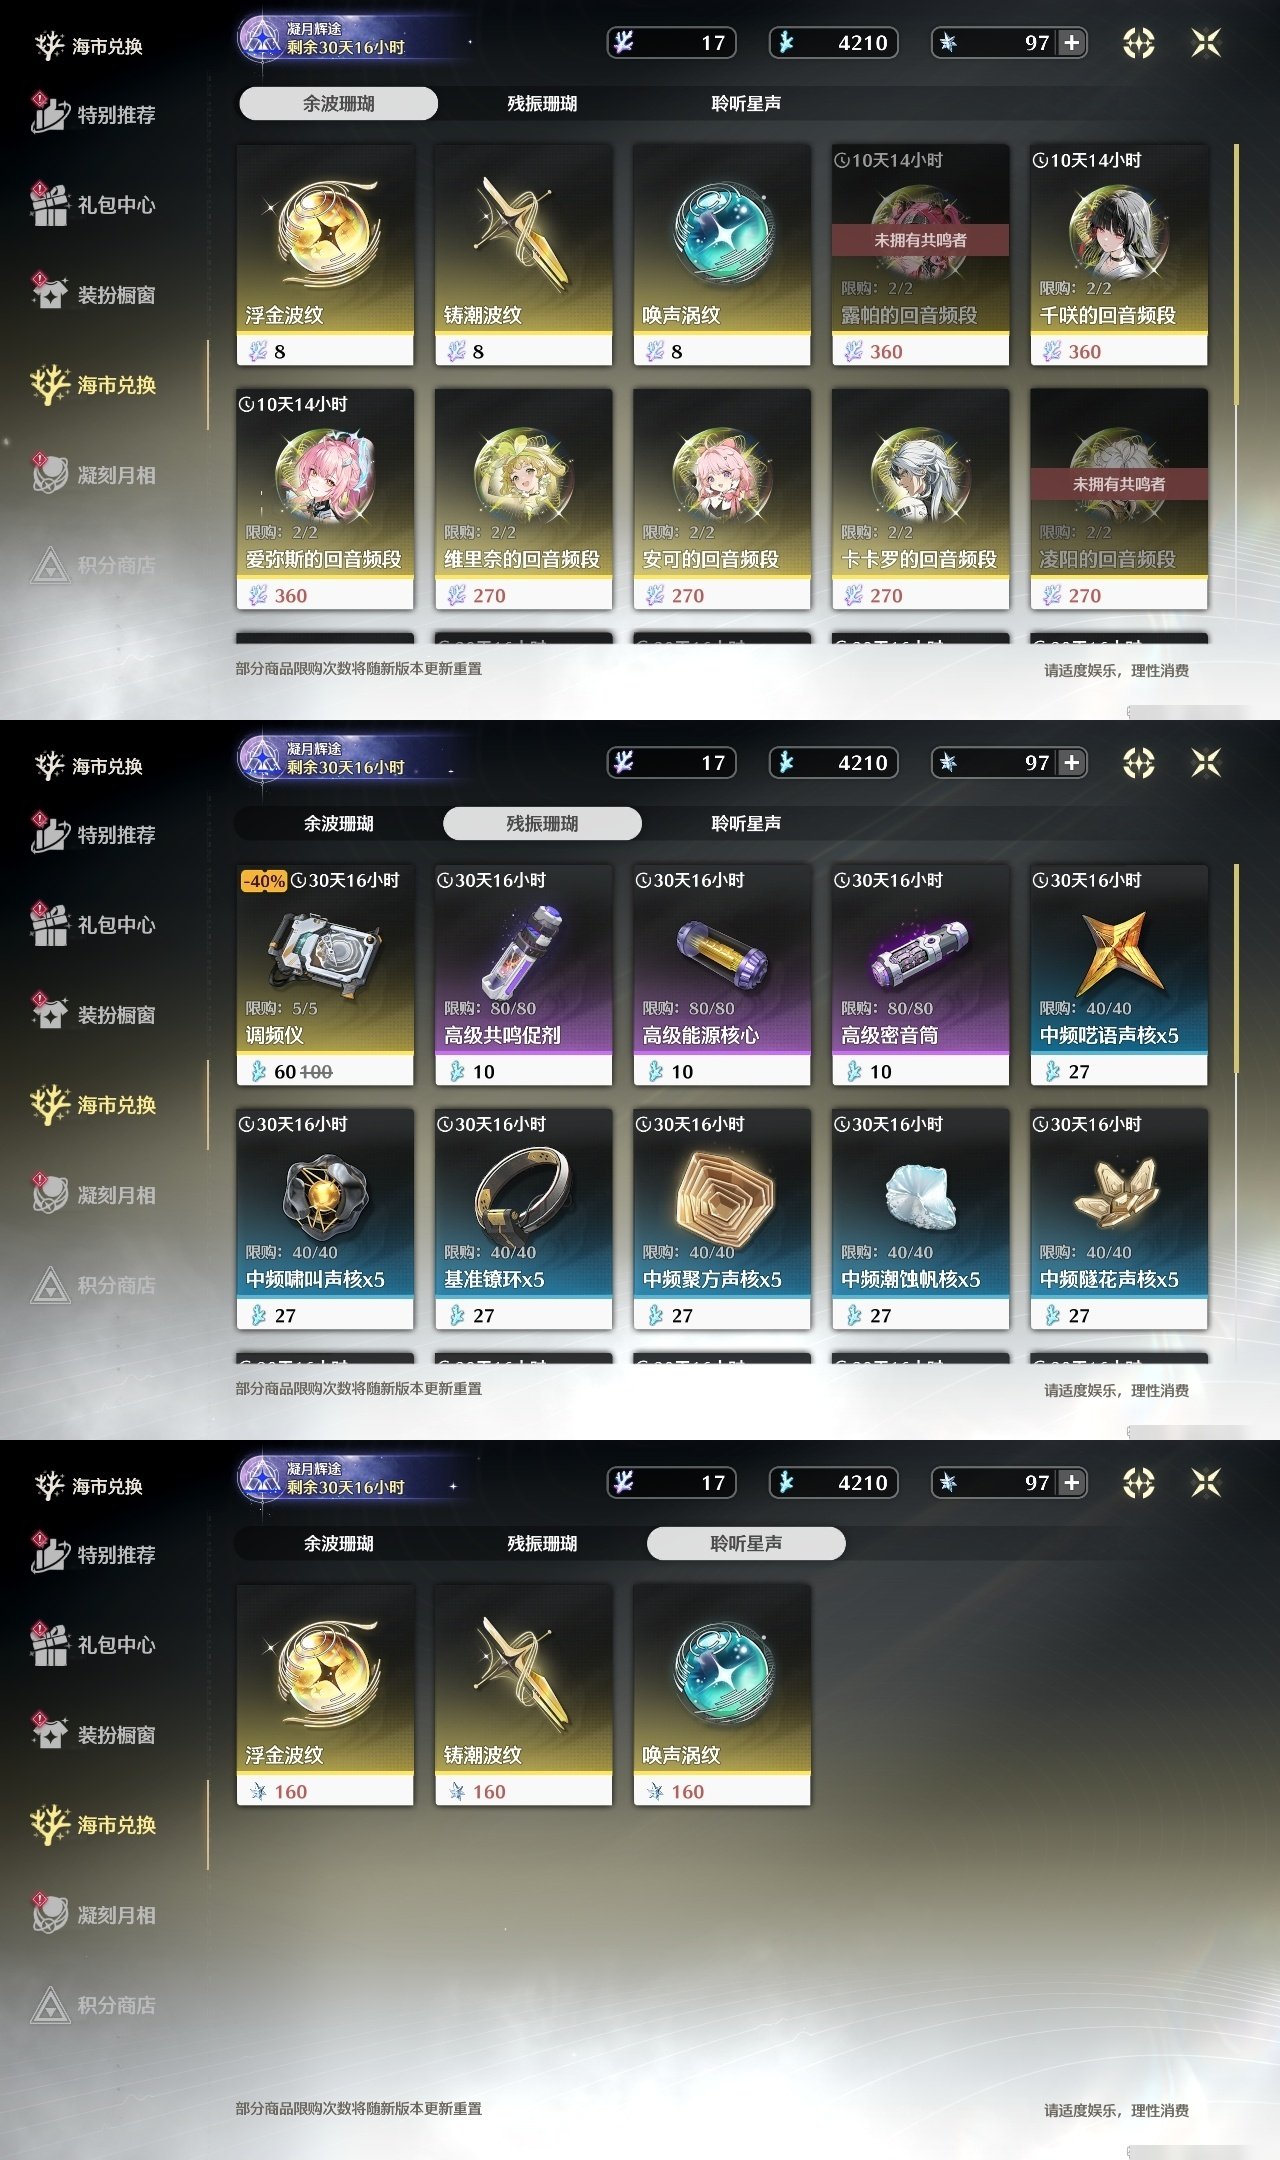The image size is (1280, 2160).
Task: Choose 维里奈的回音频段 character card
Action: 523,499
